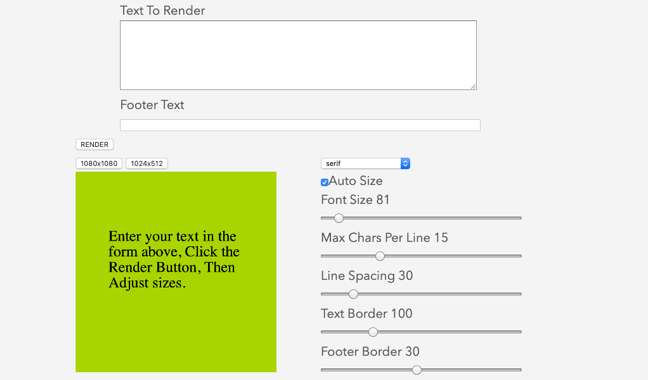Click the 'Auto Size' label text
Image resolution: width=648 pixels, height=380 pixels.
pos(355,181)
